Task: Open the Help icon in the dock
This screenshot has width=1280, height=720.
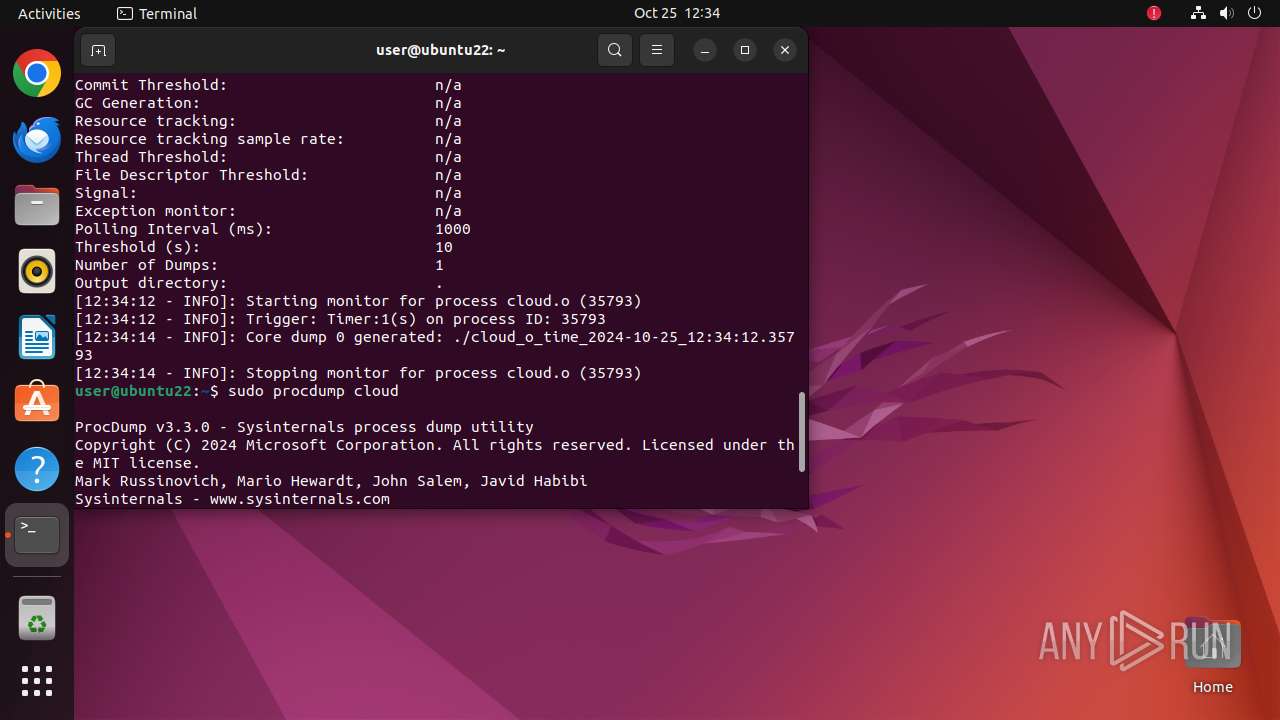Action: (37, 468)
